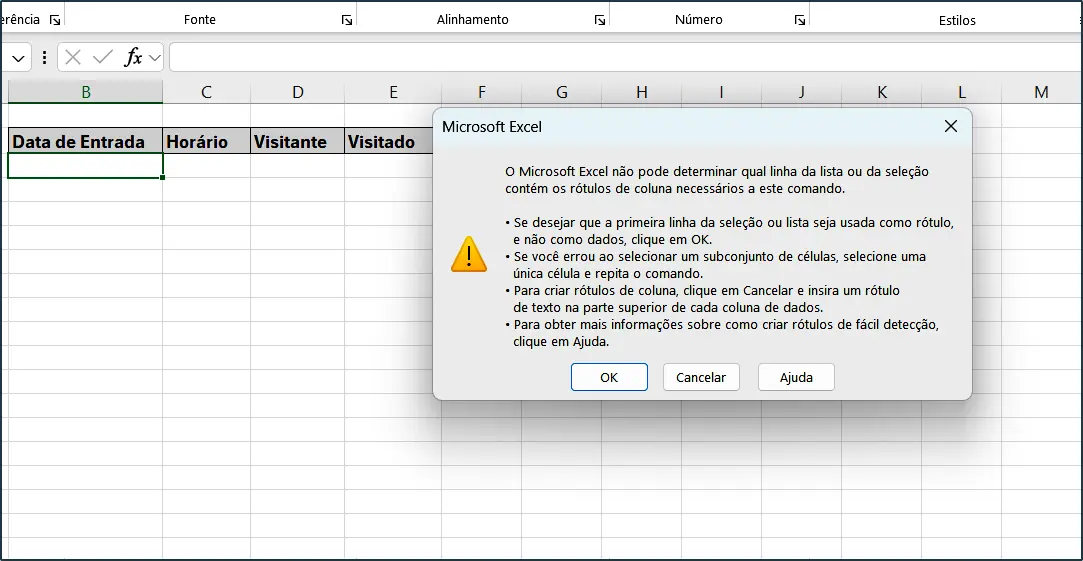1083x561 pixels.
Task: Click the 'Microsoft Excel' dialog title
Action: tap(492, 126)
